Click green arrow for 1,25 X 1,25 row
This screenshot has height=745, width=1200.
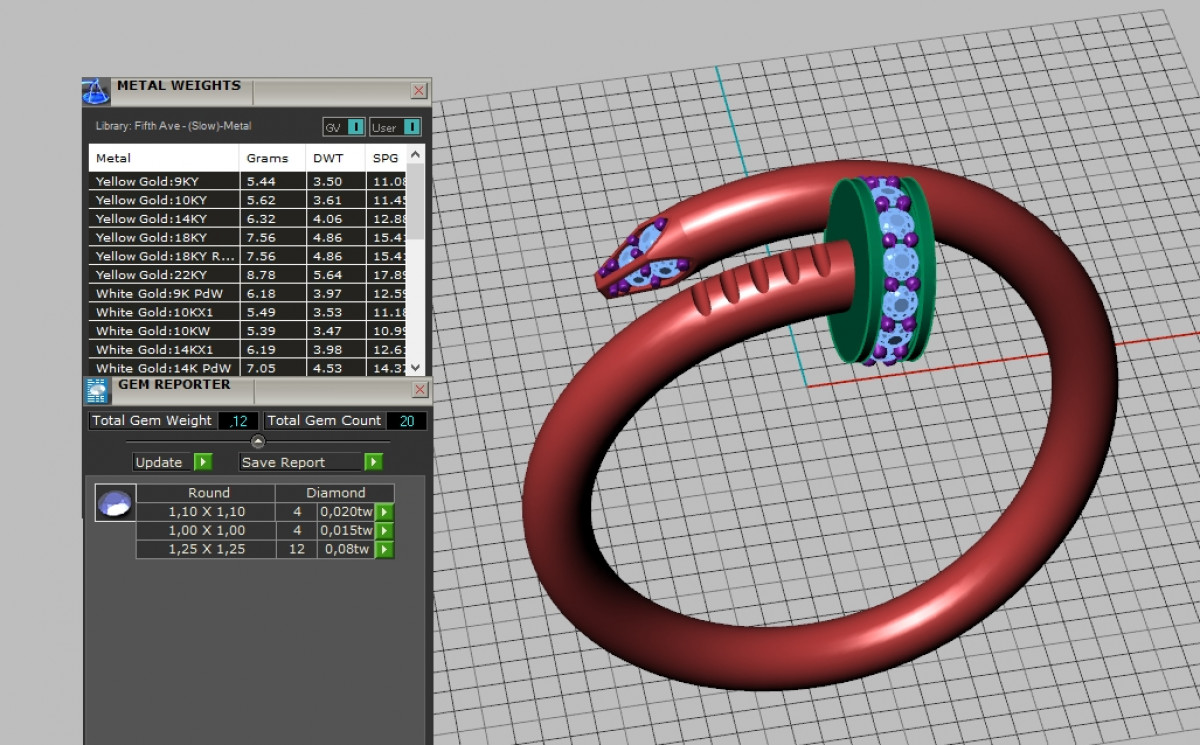tap(384, 549)
